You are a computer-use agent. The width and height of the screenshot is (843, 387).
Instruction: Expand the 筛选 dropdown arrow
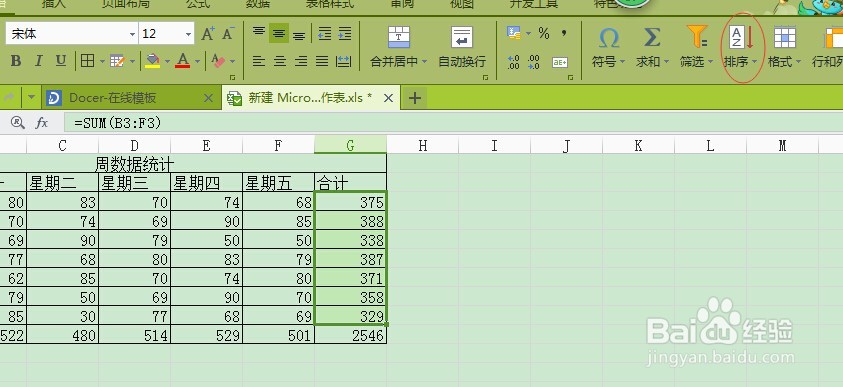click(710, 62)
